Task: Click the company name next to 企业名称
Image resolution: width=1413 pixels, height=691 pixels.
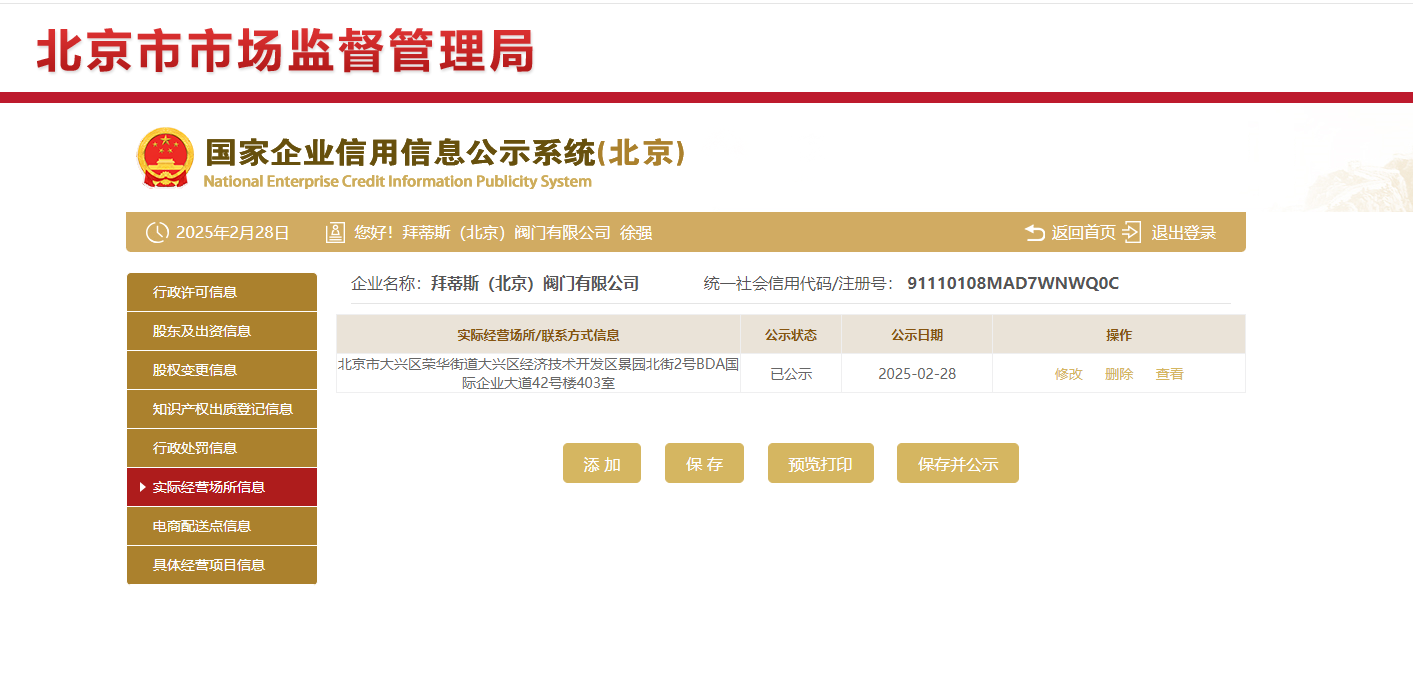Action: tap(535, 283)
